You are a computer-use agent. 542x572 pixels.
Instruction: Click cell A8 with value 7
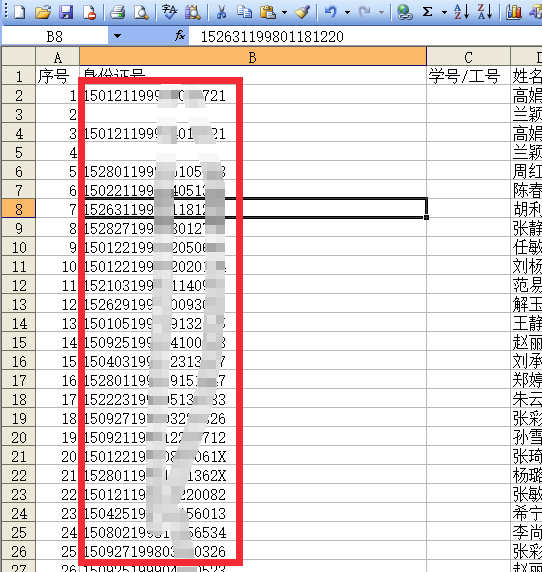pos(57,209)
